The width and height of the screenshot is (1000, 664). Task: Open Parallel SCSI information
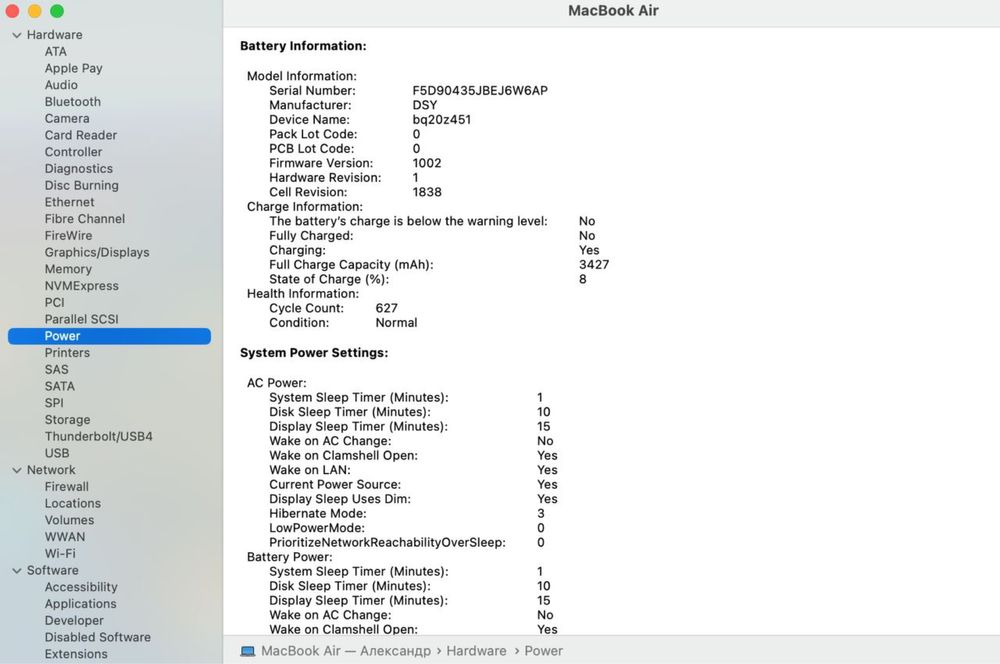click(82, 319)
